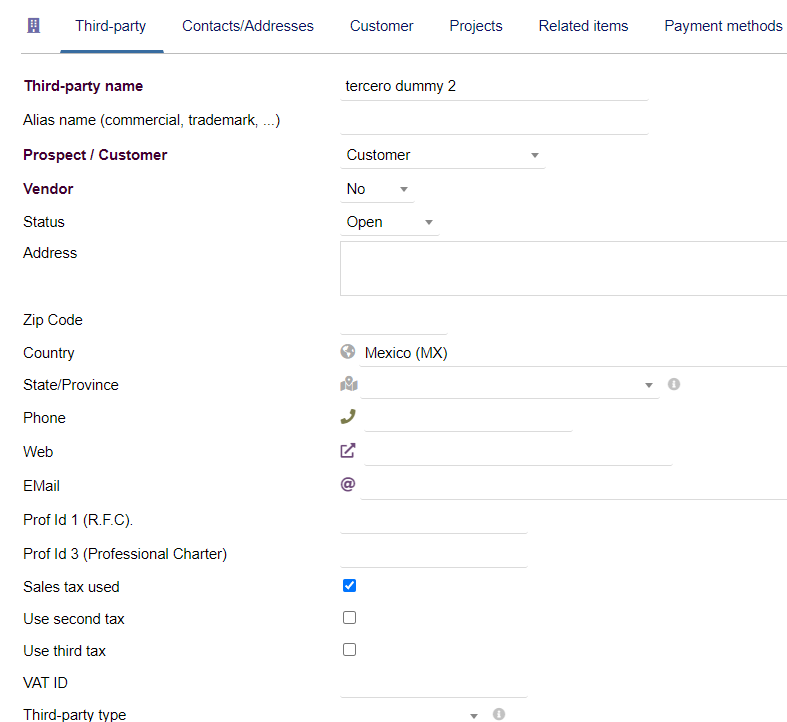
Task: Click the map icon beside State/Province
Action: 349,385
